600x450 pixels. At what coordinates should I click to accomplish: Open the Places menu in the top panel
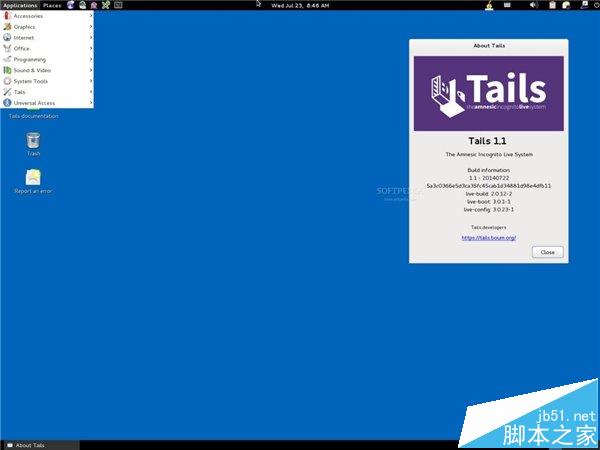coord(52,5)
